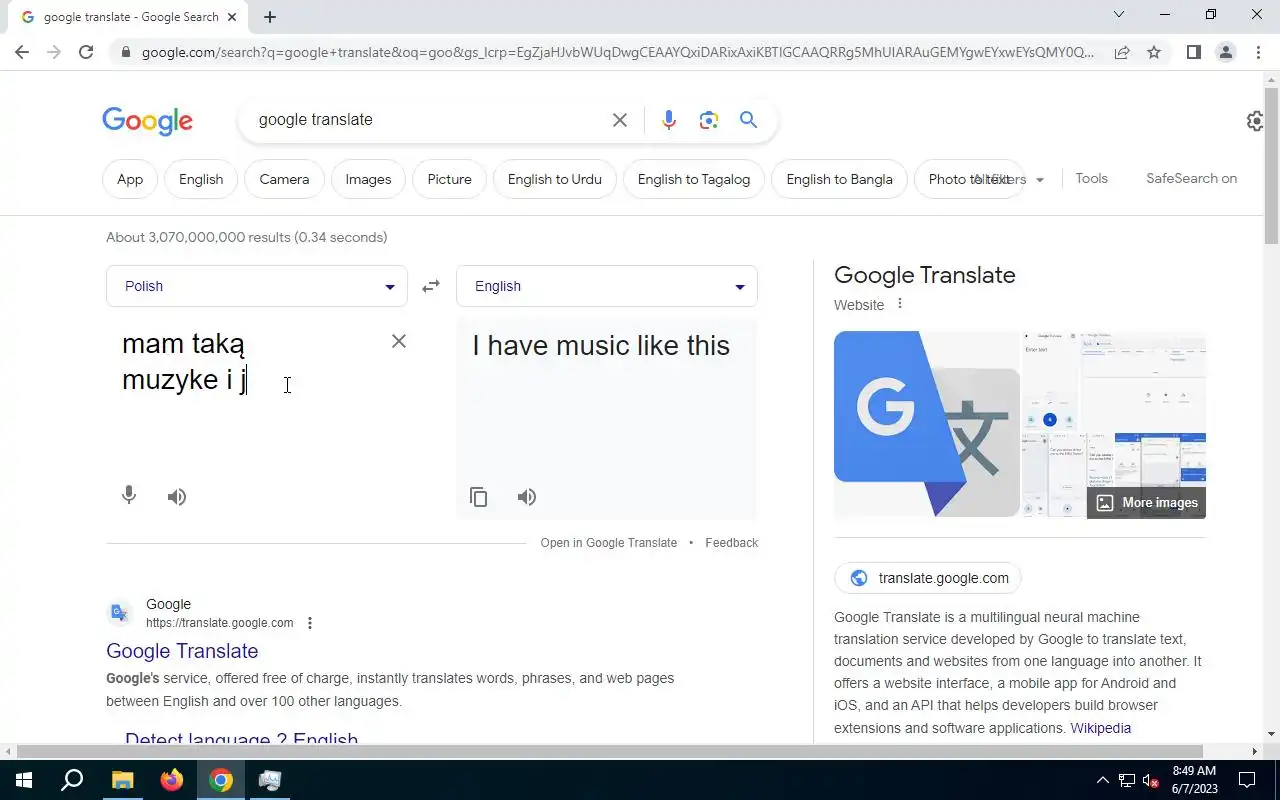Select the English filter chip

(x=201, y=179)
